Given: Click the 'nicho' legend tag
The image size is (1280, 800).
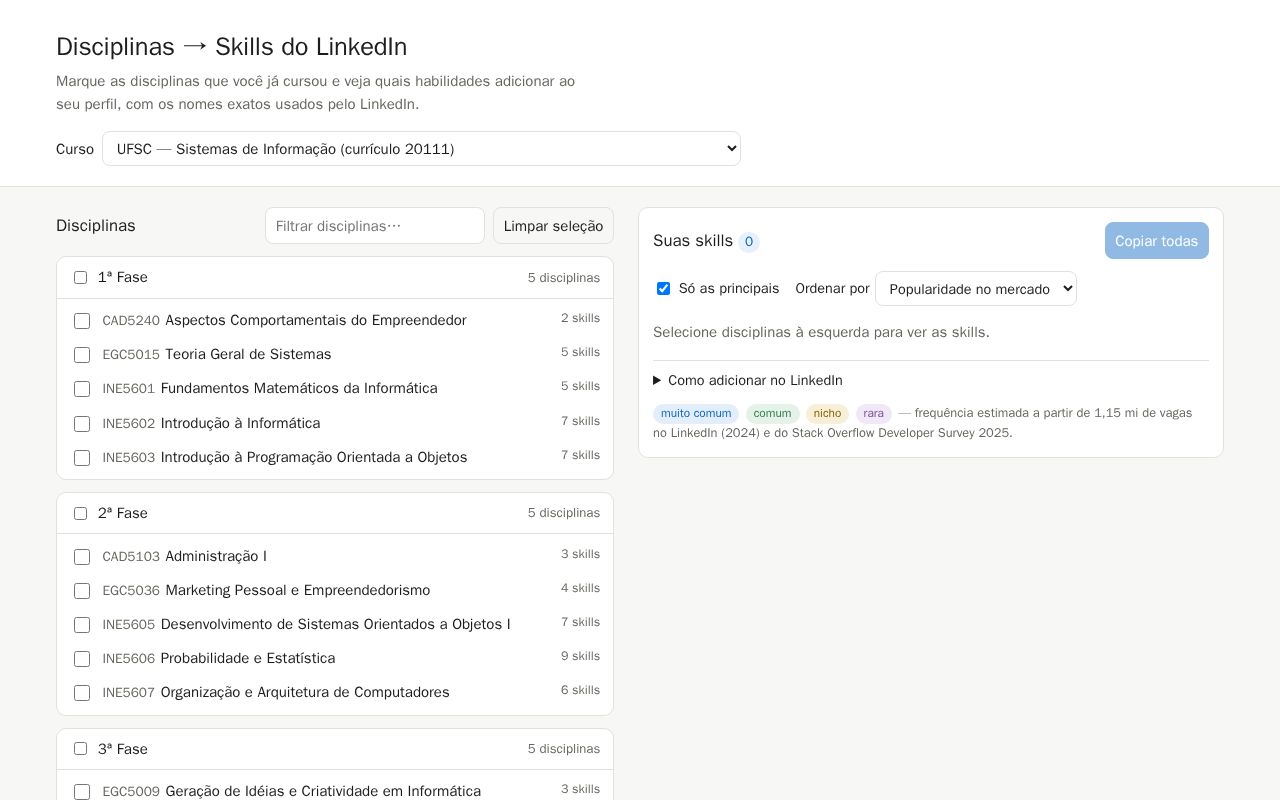Looking at the screenshot, I should [827, 413].
